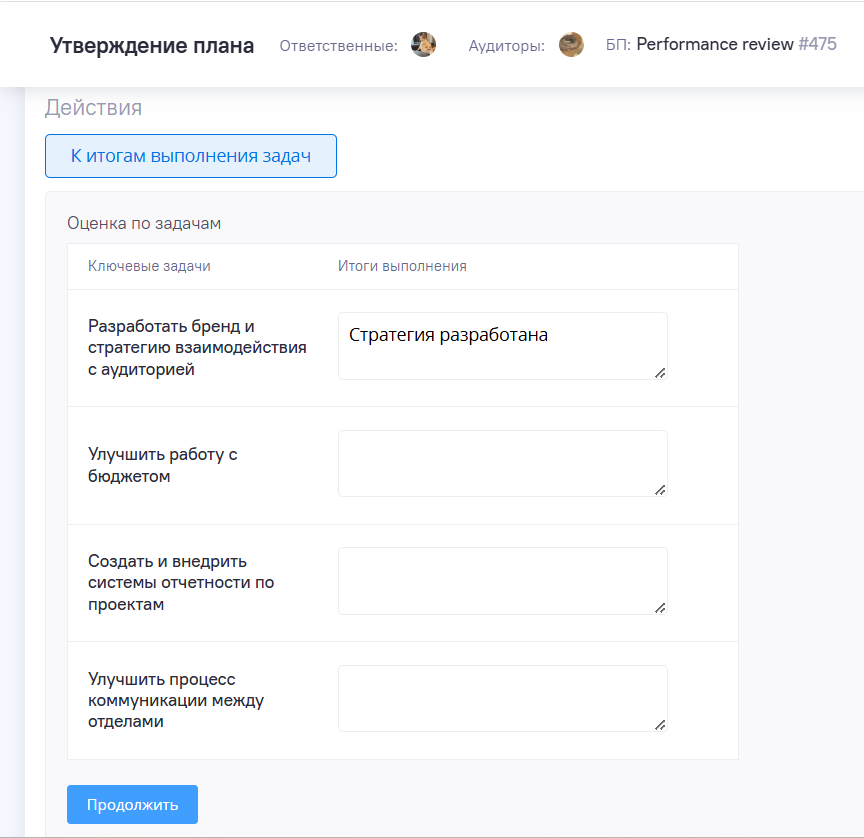Click the Действия section header
864x838 pixels.
tap(77, 106)
